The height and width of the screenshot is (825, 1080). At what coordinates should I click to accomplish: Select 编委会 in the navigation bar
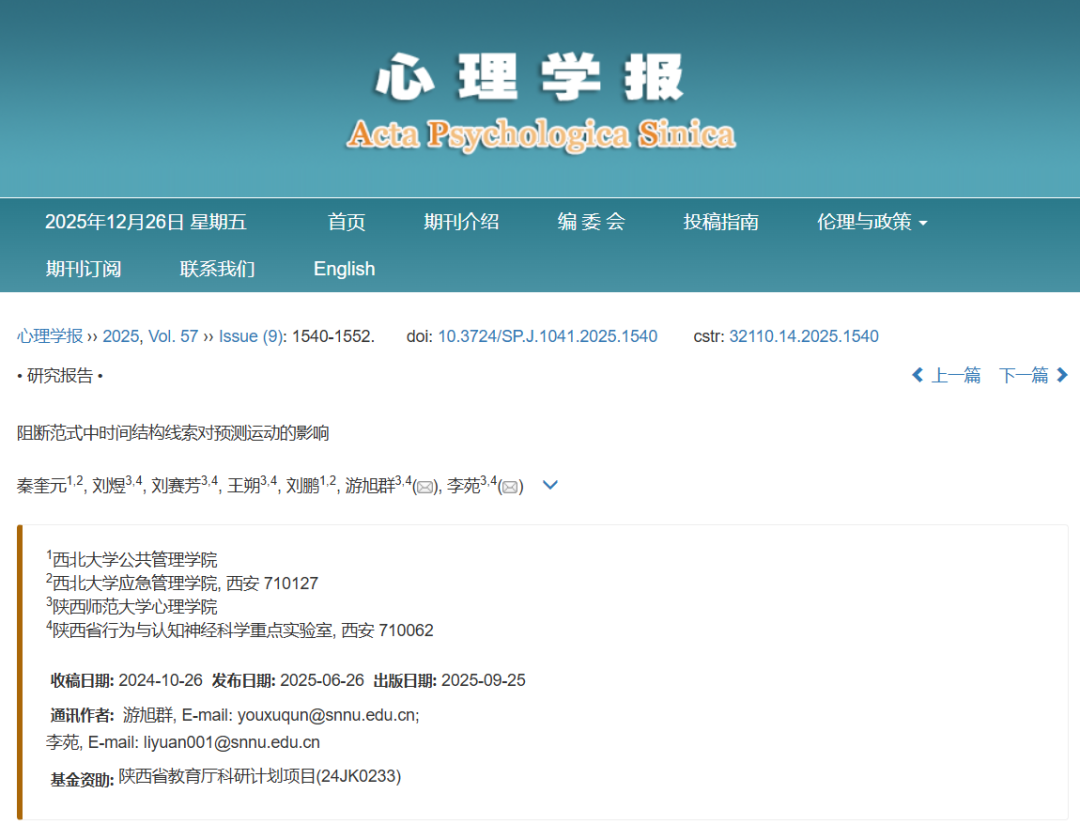(x=591, y=222)
